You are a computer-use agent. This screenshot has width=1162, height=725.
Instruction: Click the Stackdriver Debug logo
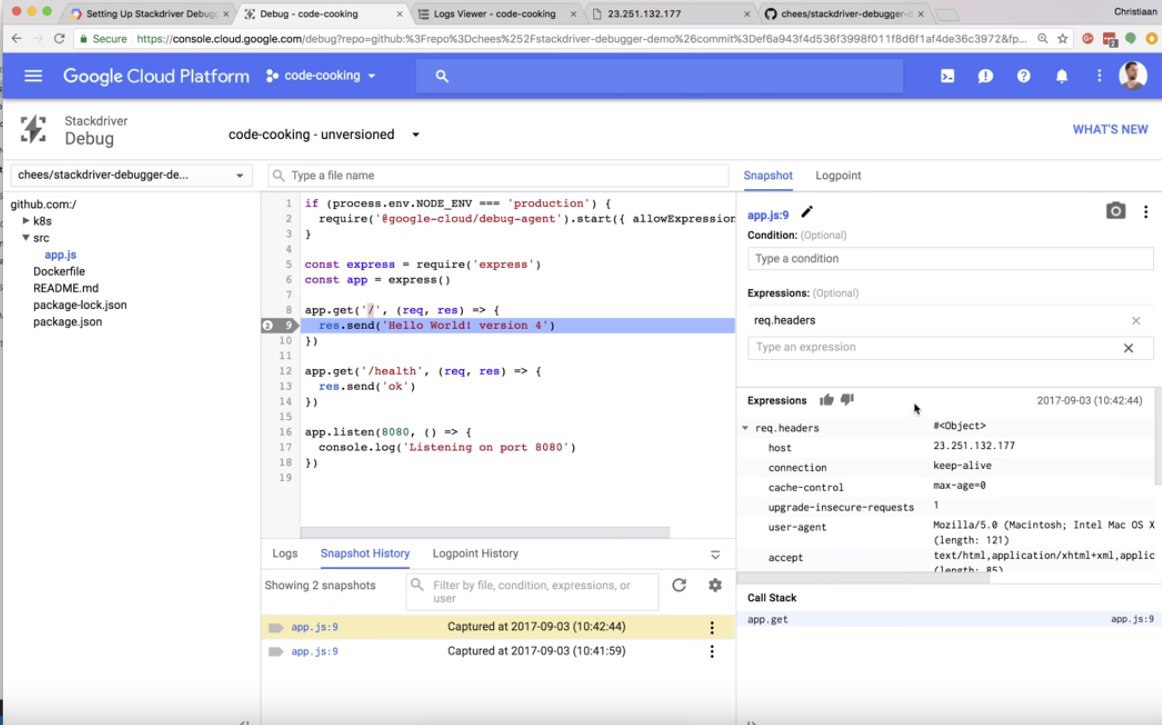tap(33, 130)
